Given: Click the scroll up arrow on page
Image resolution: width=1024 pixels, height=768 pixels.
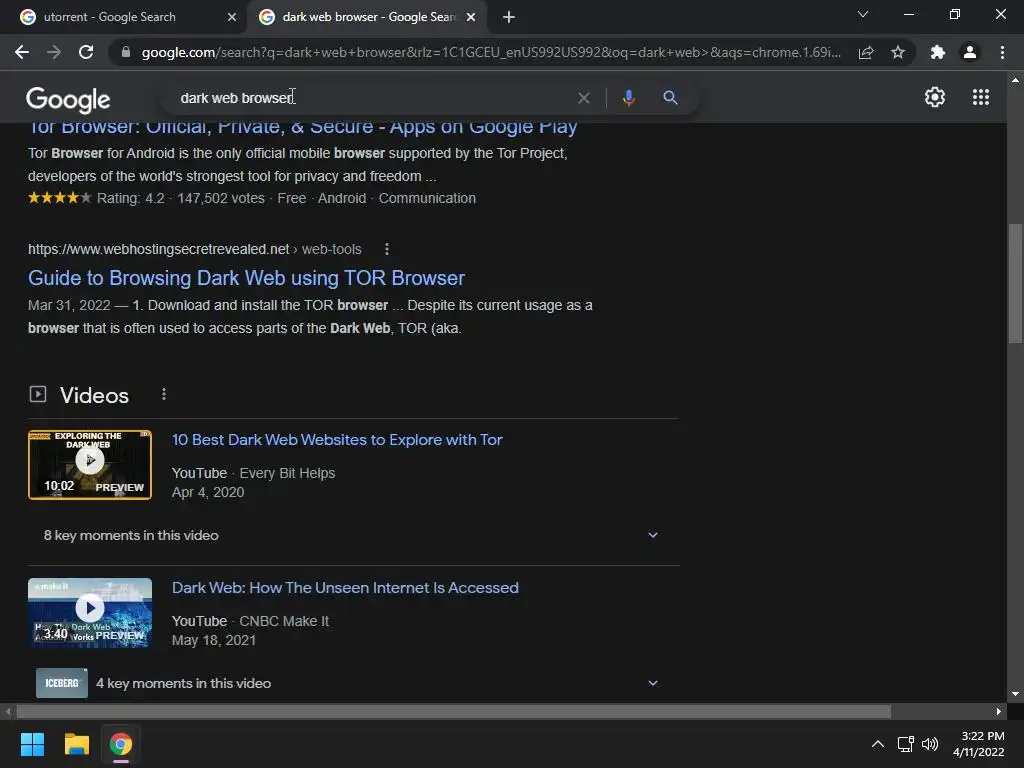Looking at the screenshot, I should tap(1015, 80).
